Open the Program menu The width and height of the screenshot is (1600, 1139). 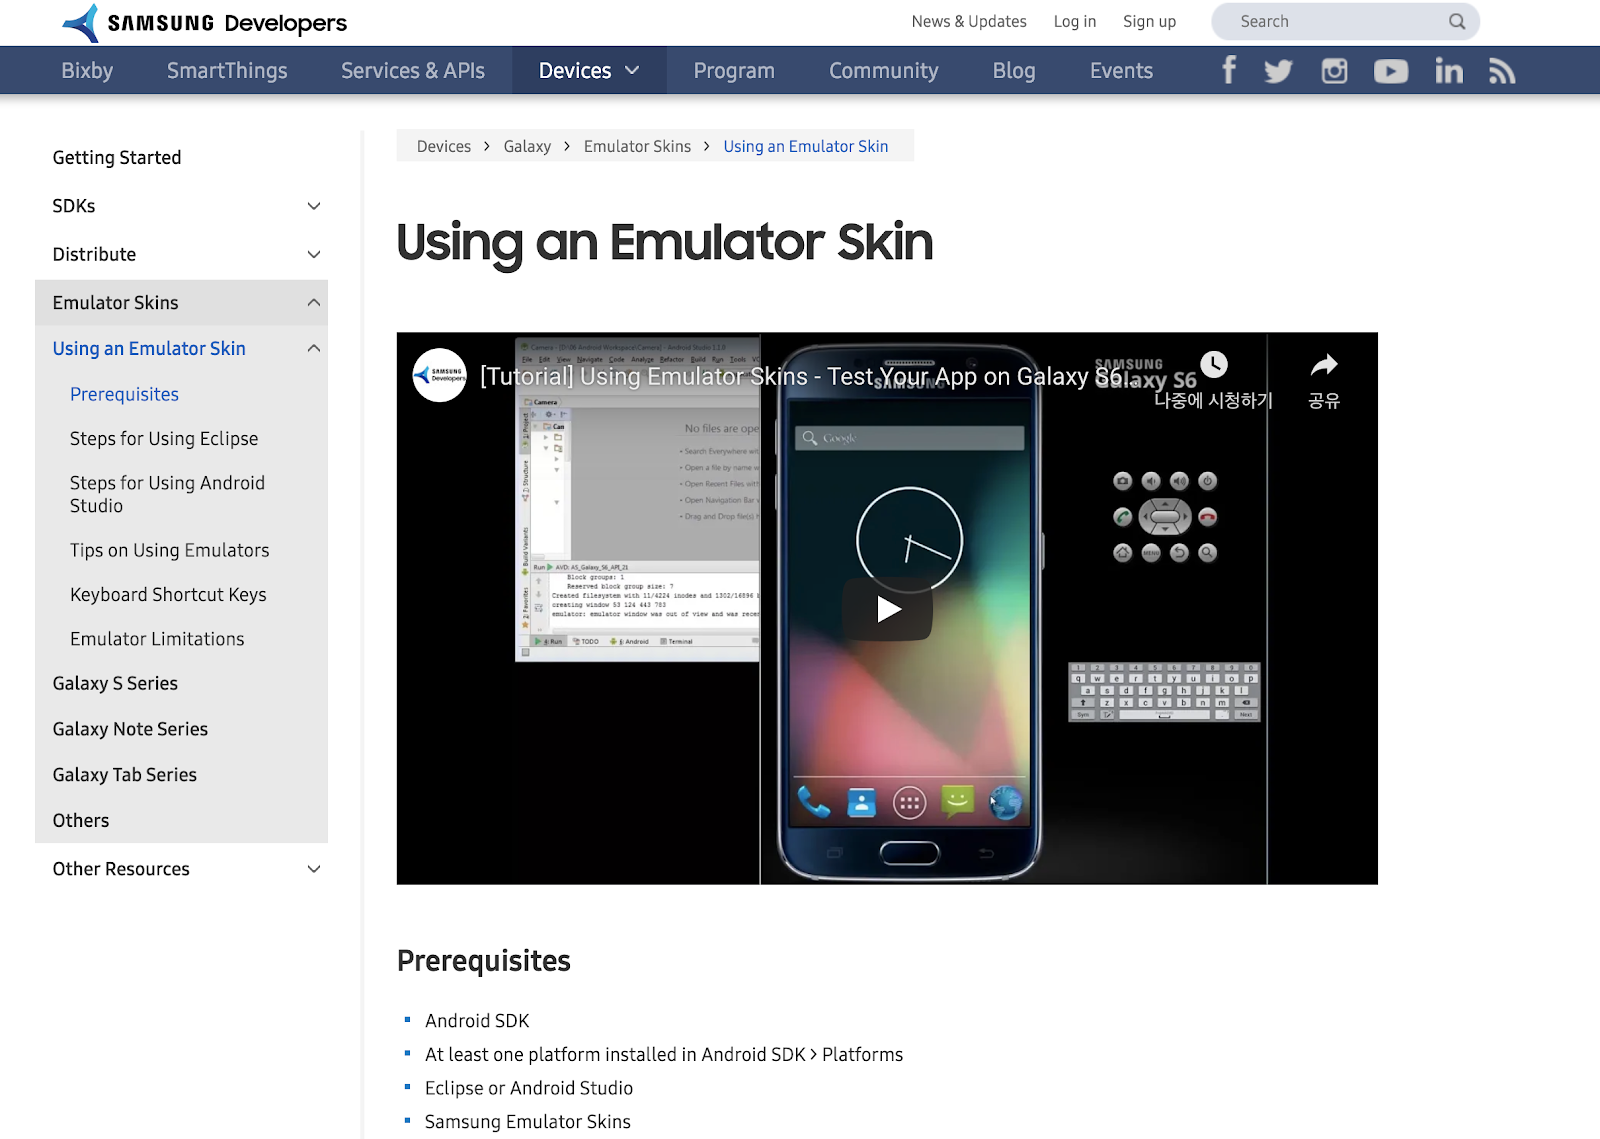click(x=734, y=70)
